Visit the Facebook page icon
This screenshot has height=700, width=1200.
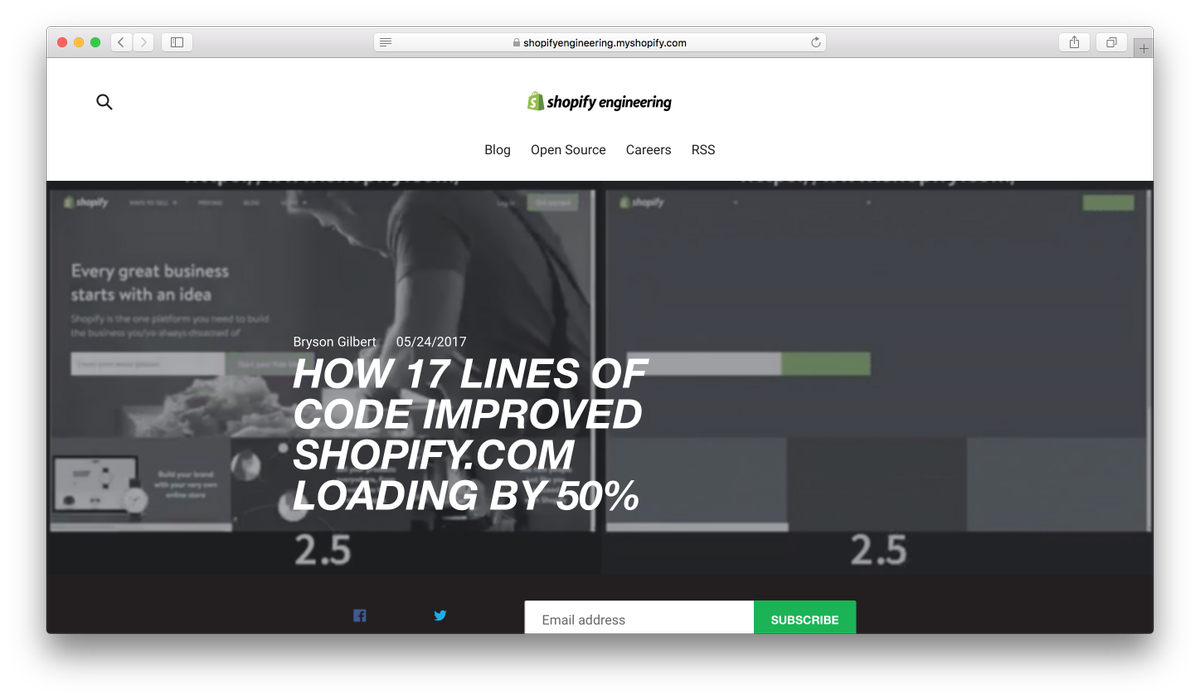coord(360,616)
